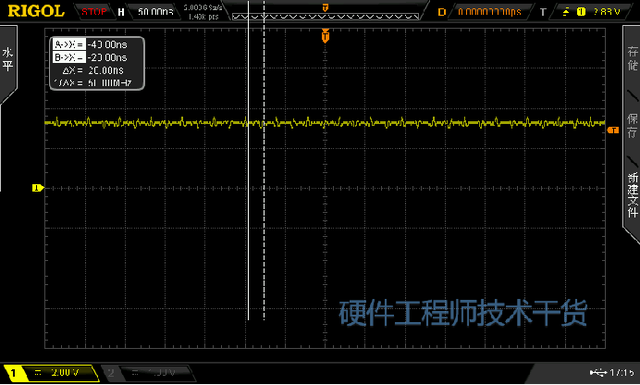Click the T trigger label
Viewport: 640px width, 385px height.
point(543,12)
